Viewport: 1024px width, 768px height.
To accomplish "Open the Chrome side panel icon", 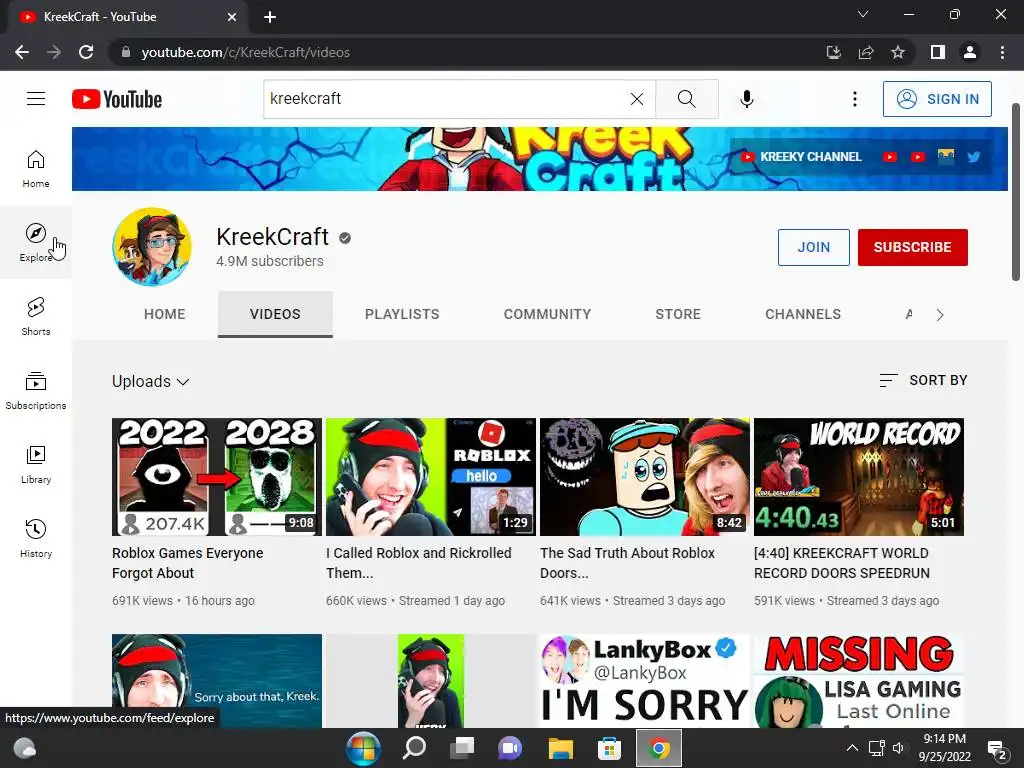I will [x=938, y=52].
